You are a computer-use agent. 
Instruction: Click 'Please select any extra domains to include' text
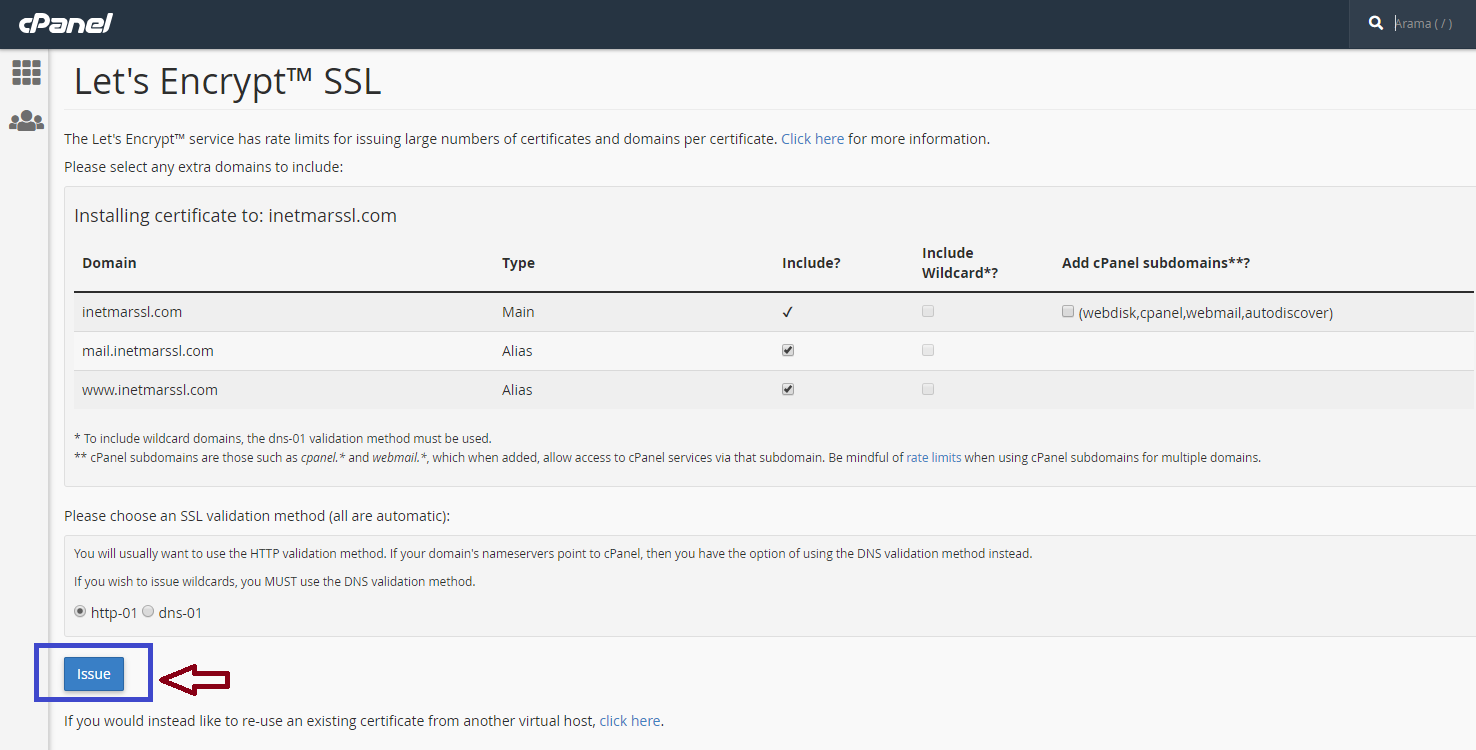(204, 166)
